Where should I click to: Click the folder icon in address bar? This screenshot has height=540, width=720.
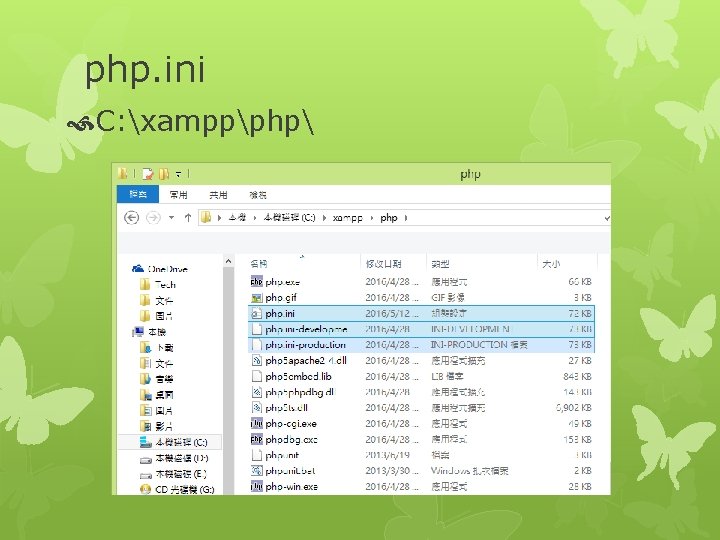[x=206, y=217]
